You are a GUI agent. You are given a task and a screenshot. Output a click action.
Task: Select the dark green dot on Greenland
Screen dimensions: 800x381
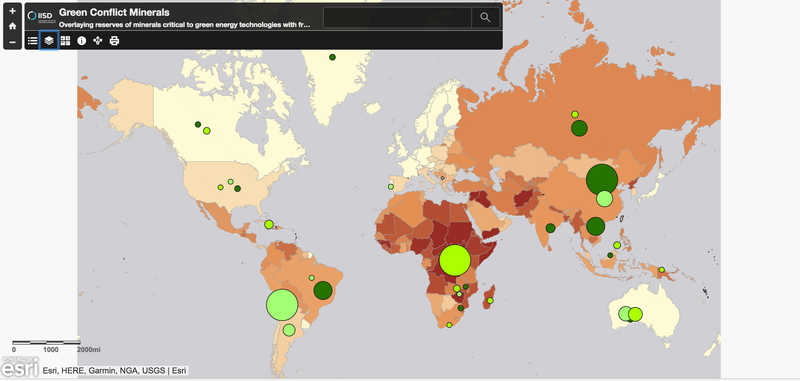click(x=332, y=57)
